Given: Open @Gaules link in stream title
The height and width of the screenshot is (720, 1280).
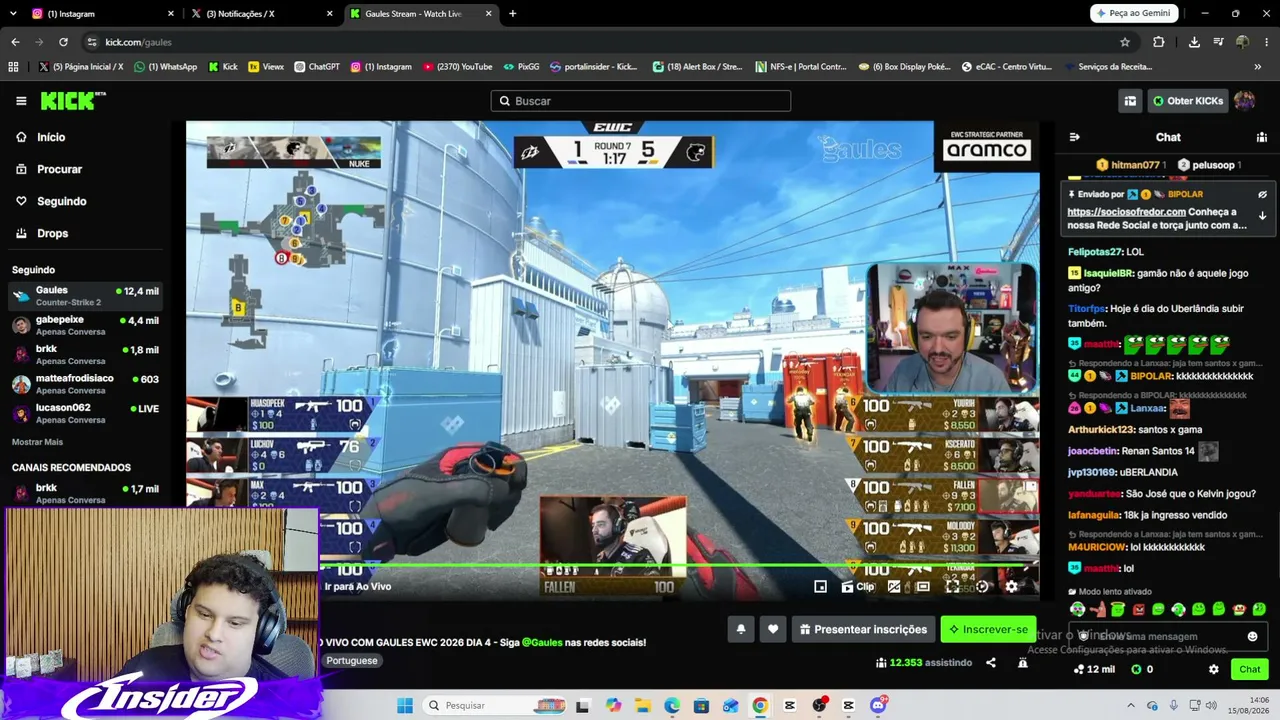Looking at the screenshot, I should tap(542, 642).
